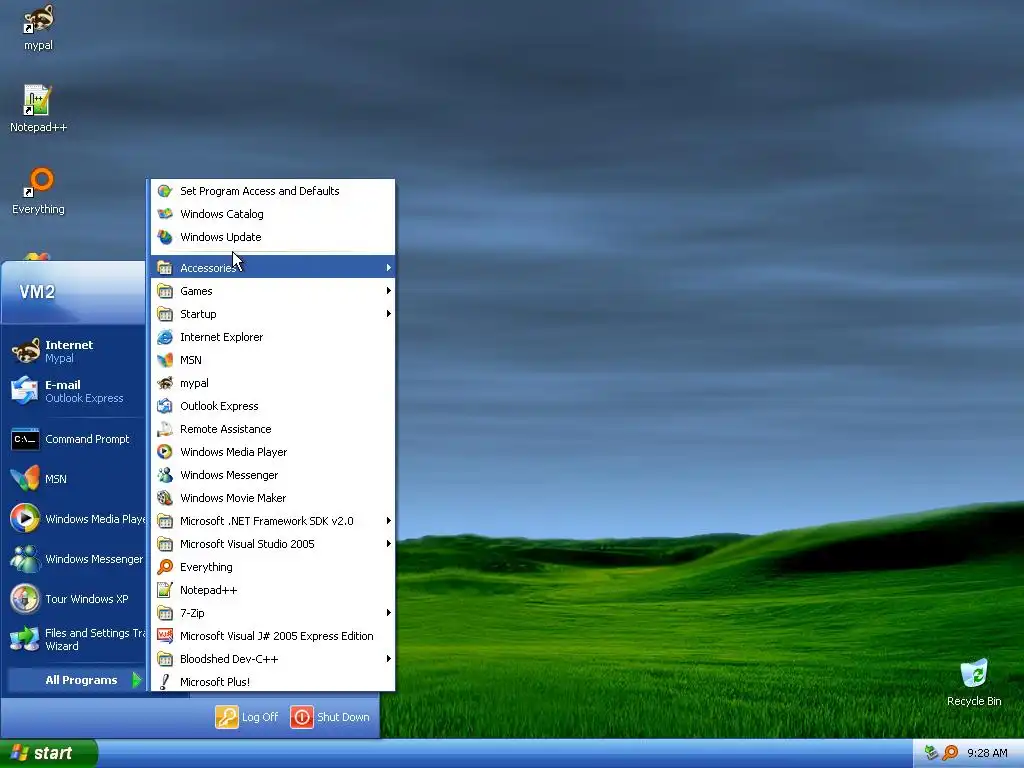Click the Command Prompt text label
Screen dimensions: 1024x768
pyautogui.click(x=87, y=439)
